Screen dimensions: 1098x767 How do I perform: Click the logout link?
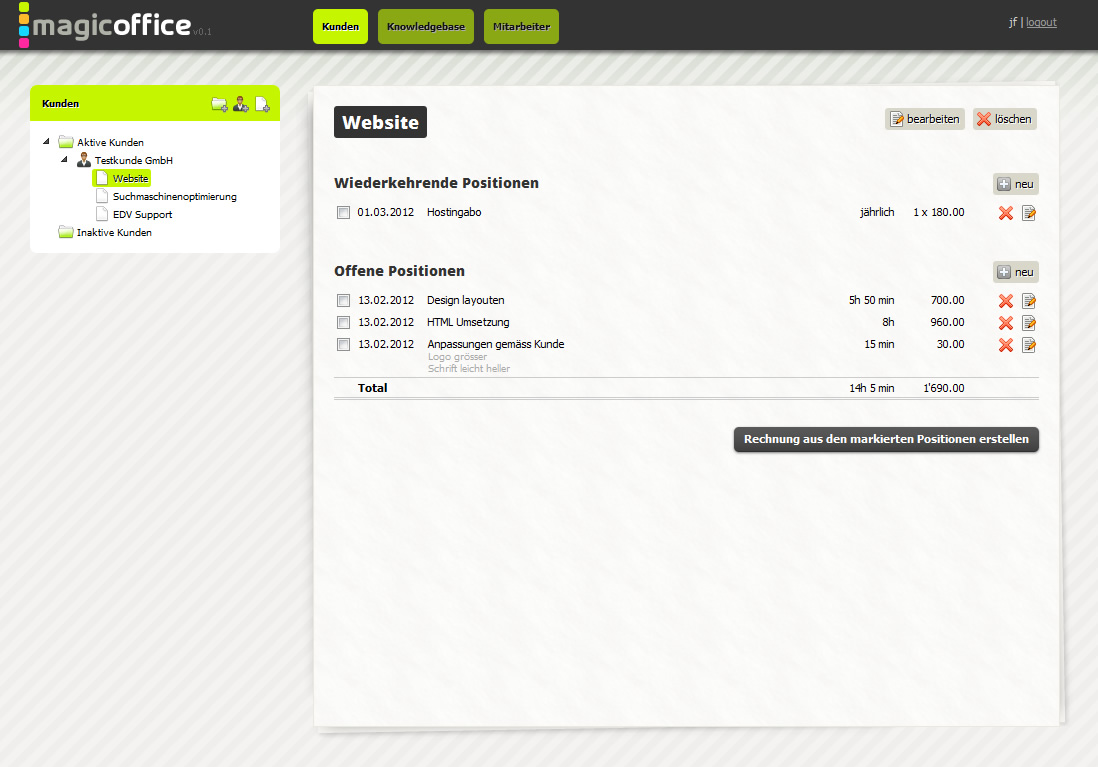click(1041, 22)
